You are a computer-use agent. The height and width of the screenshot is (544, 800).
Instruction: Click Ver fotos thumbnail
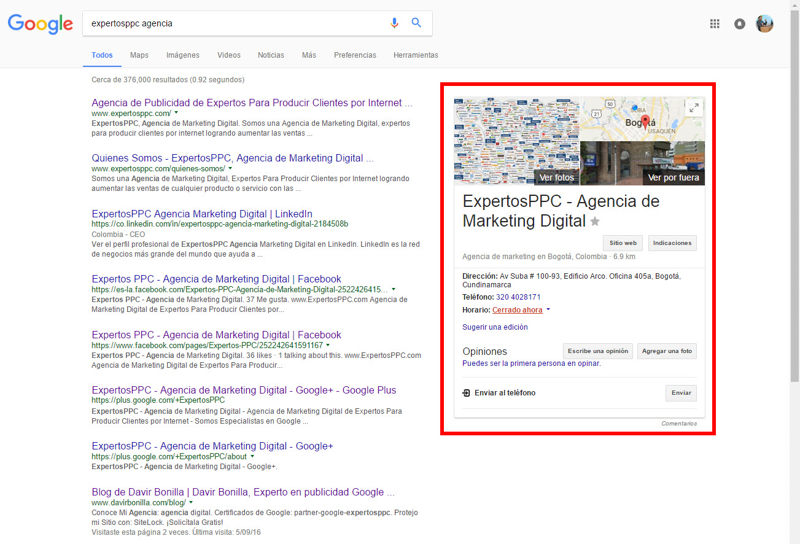pos(516,141)
